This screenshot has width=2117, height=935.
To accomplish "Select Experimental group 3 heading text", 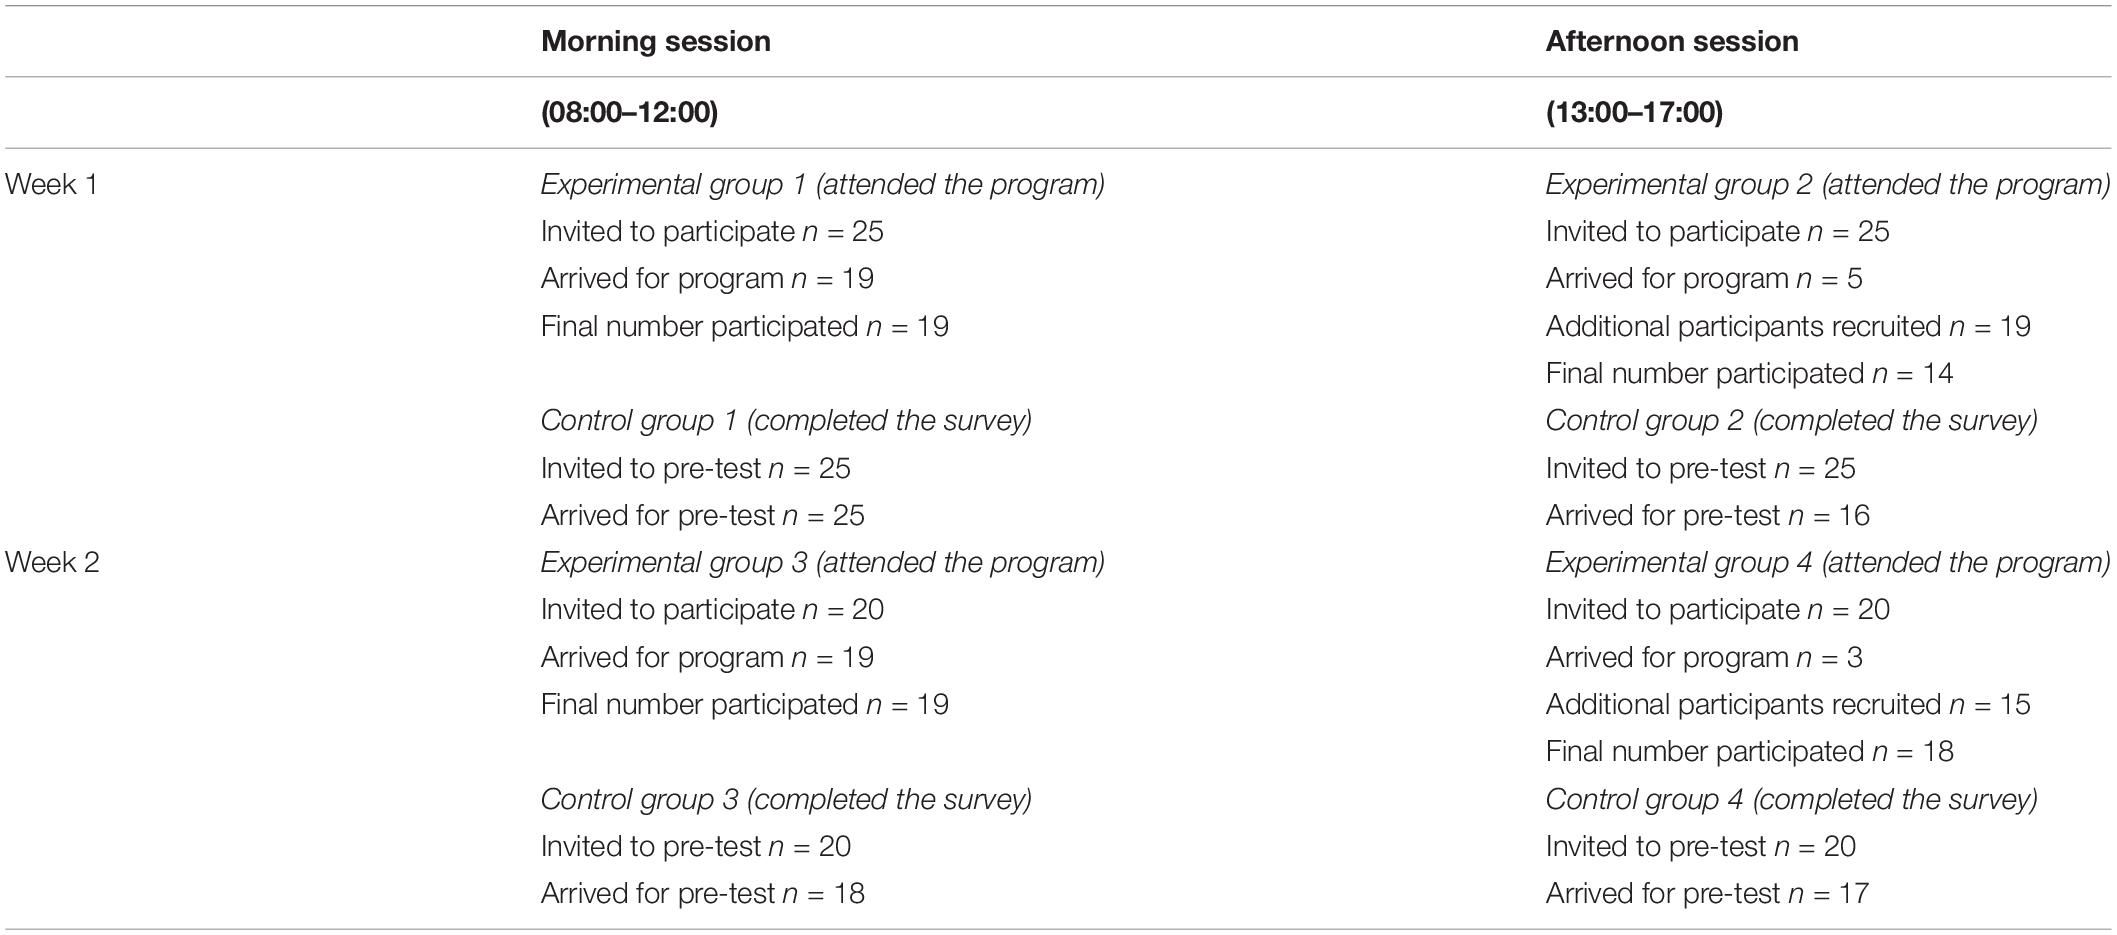I will click(x=823, y=563).
